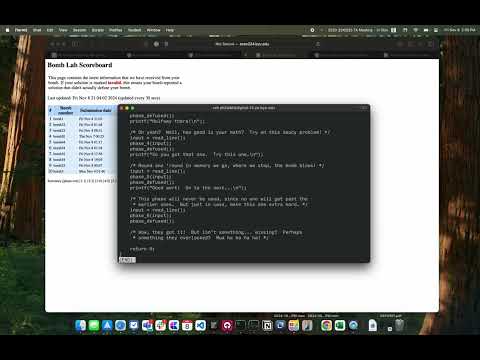
Task: Select scoreboard row number 5
Action: point(82,142)
